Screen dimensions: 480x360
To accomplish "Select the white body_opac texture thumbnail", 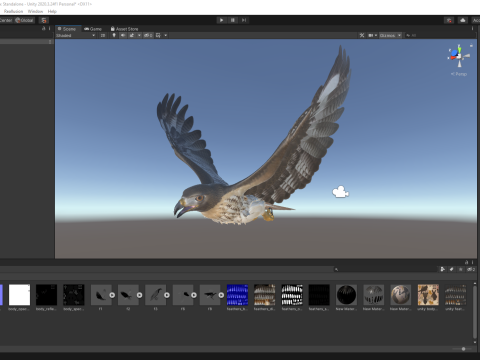I will point(19,295).
